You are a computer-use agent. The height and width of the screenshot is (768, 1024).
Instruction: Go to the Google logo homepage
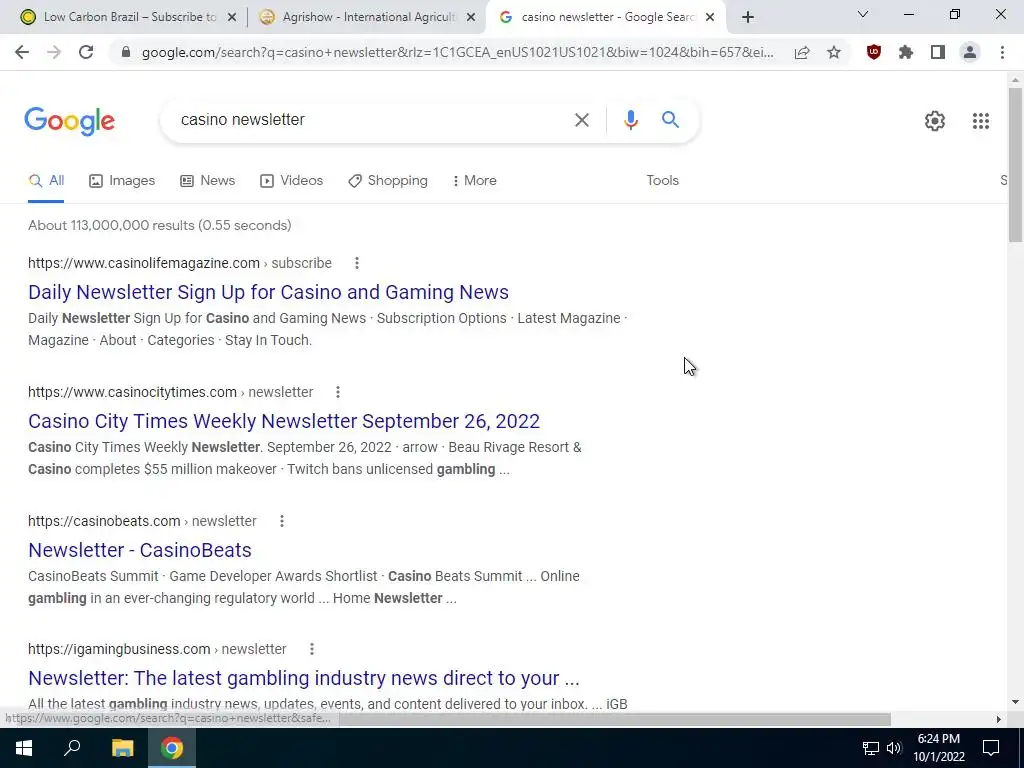click(x=69, y=121)
